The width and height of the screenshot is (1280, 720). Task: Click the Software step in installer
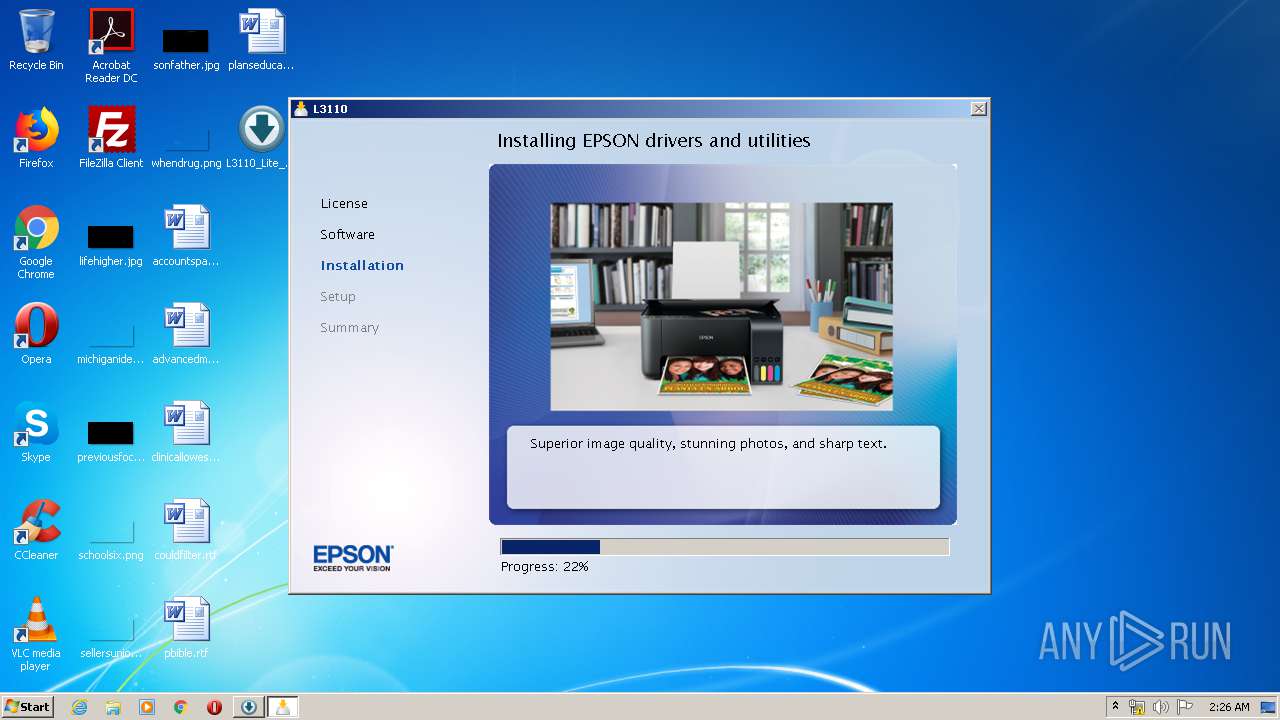coord(347,234)
